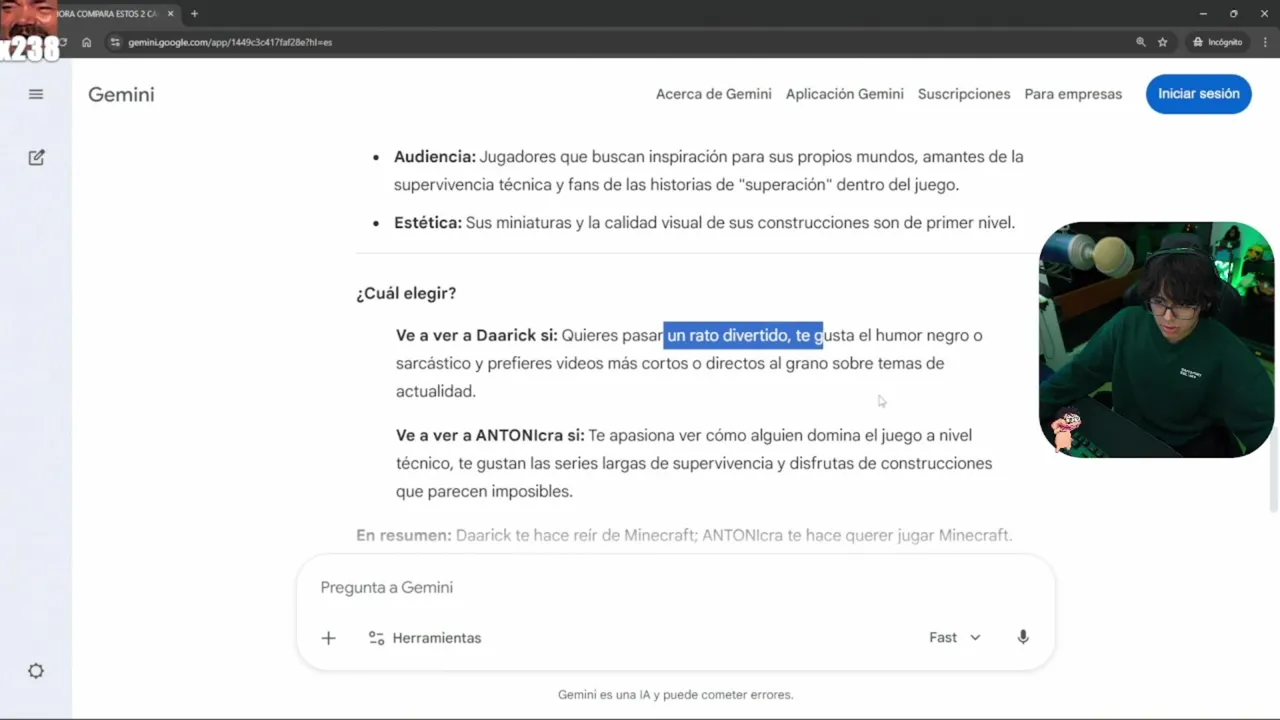The image size is (1280, 720).
Task: Click the browser home button
Action: [87, 42]
